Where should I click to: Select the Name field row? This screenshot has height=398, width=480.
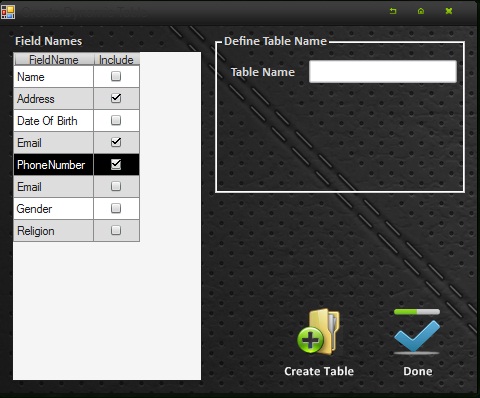[76, 77]
